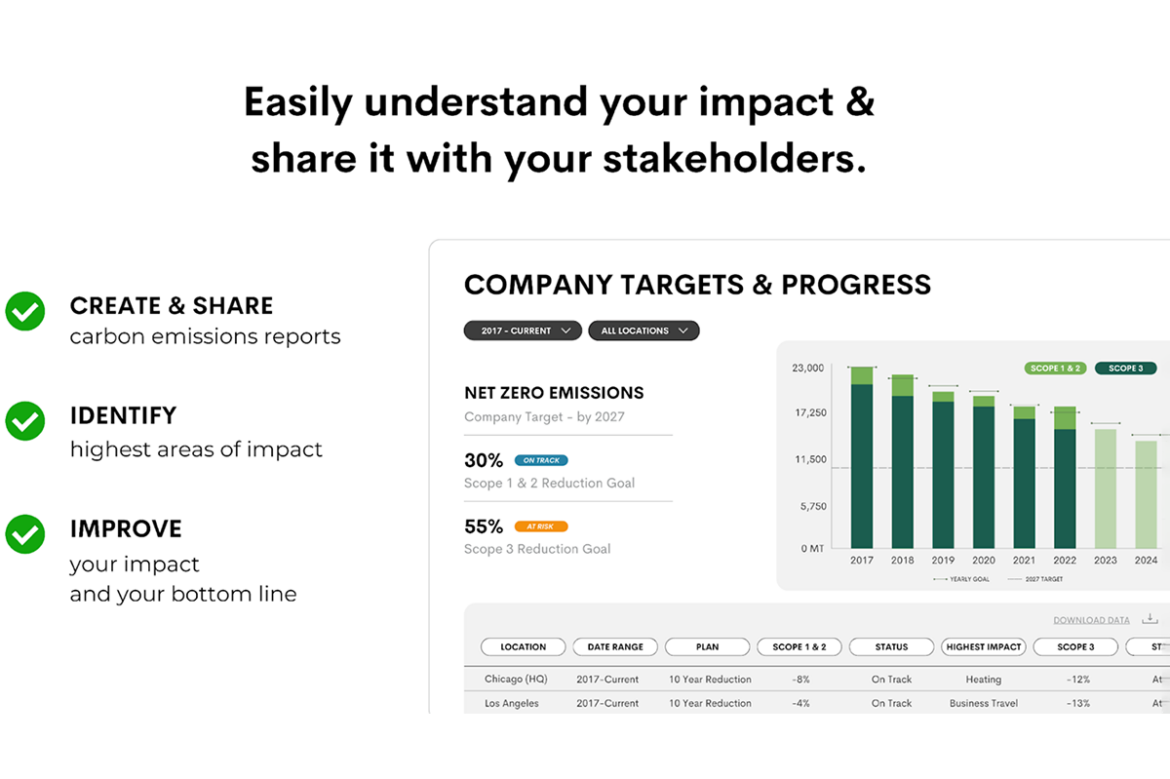Screen dimensions: 1170x779
Task: Open the Date Range column filter
Action: click(x=615, y=647)
